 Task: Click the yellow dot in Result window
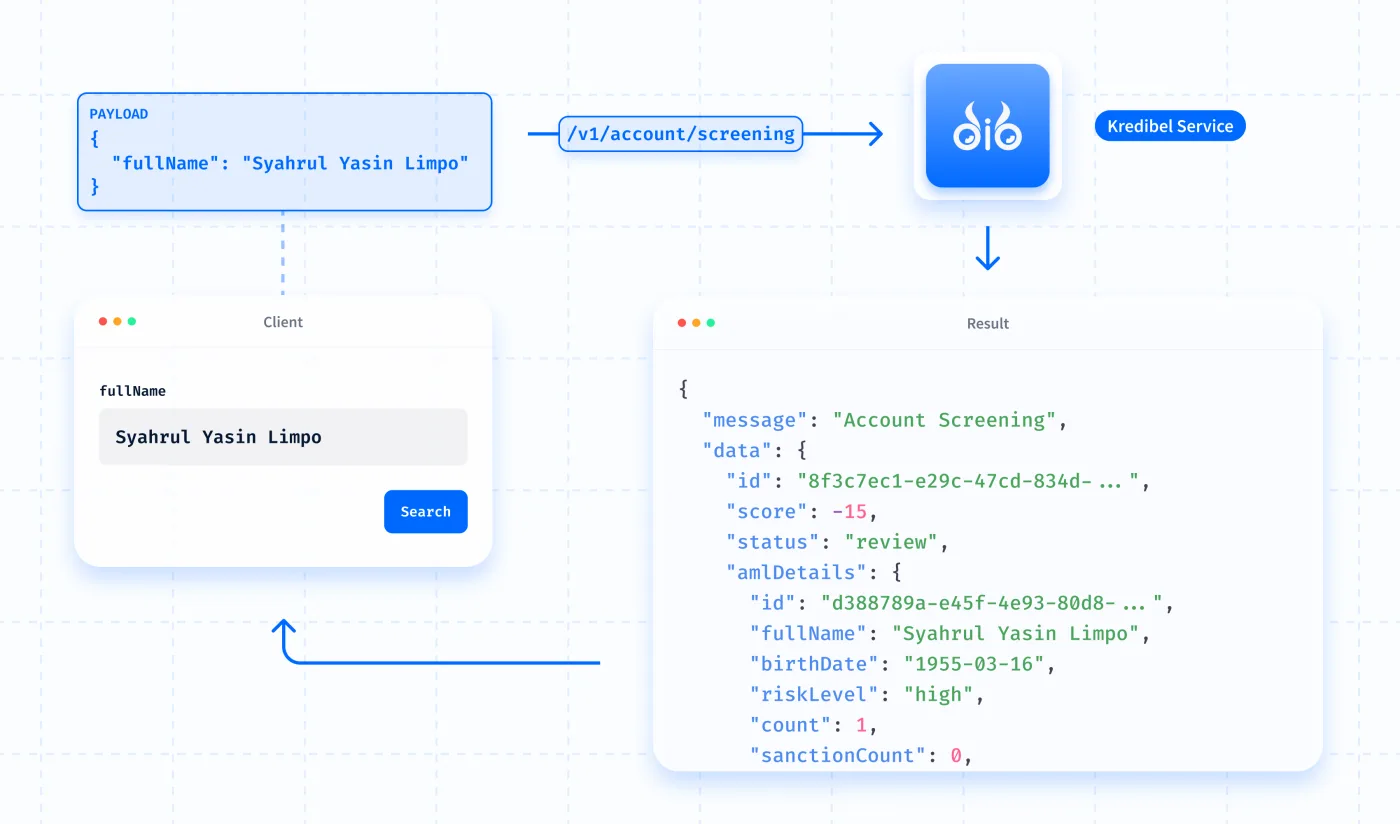pos(696,323)
